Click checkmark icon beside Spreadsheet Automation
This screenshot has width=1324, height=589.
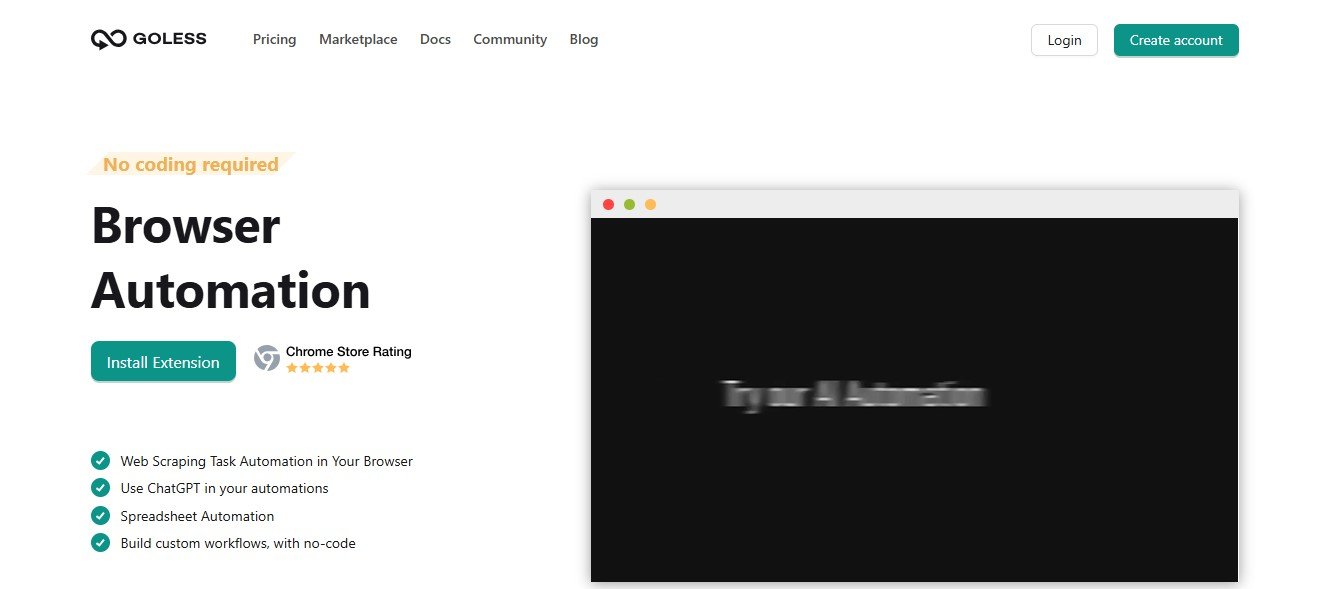tap(100, 516)
